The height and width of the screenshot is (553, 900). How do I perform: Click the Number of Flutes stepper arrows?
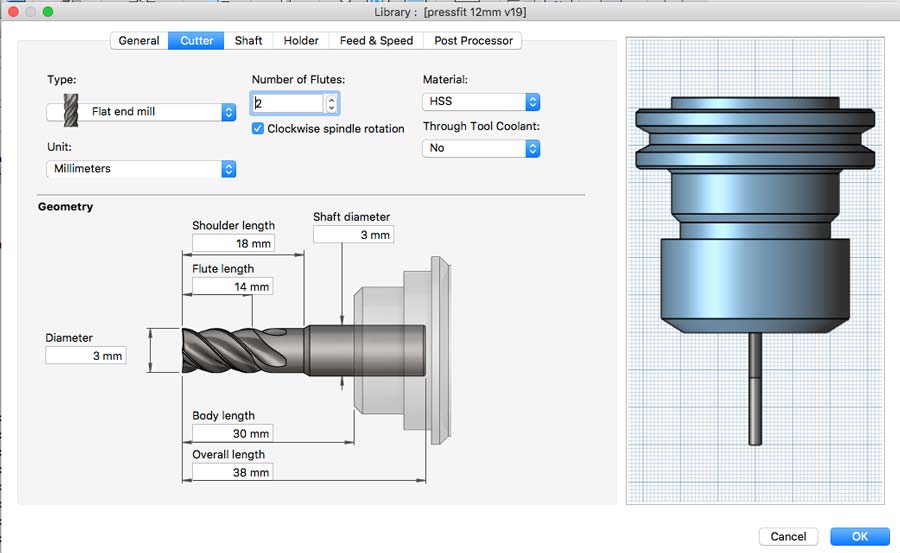pos(332,103)
